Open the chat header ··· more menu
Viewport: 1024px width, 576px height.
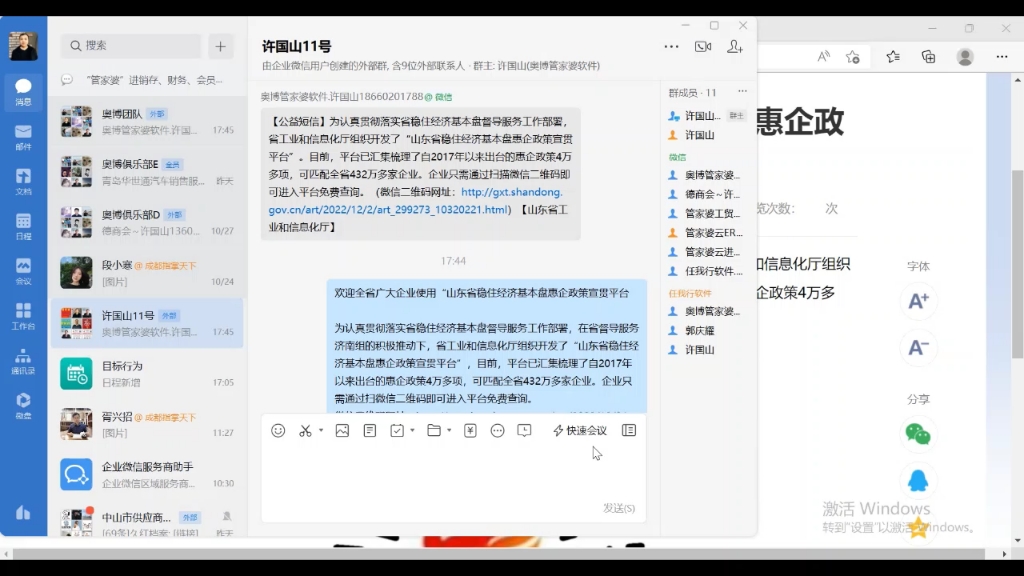(x=671, y=46)
